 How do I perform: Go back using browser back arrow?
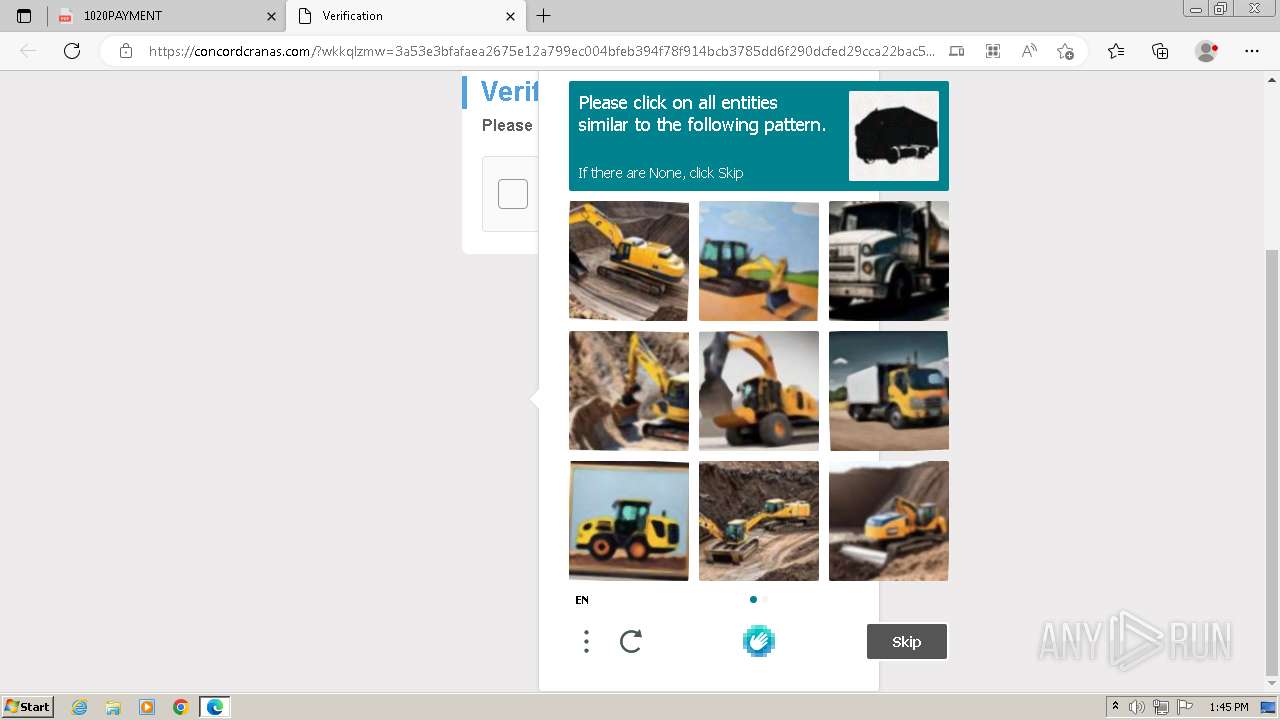point(28,51)
